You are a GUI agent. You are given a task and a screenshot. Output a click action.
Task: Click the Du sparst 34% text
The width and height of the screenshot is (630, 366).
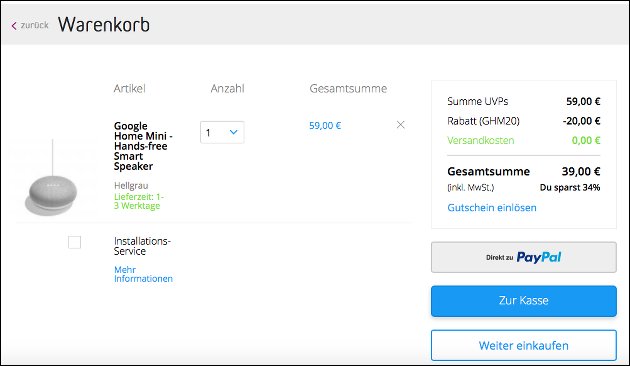570,188
